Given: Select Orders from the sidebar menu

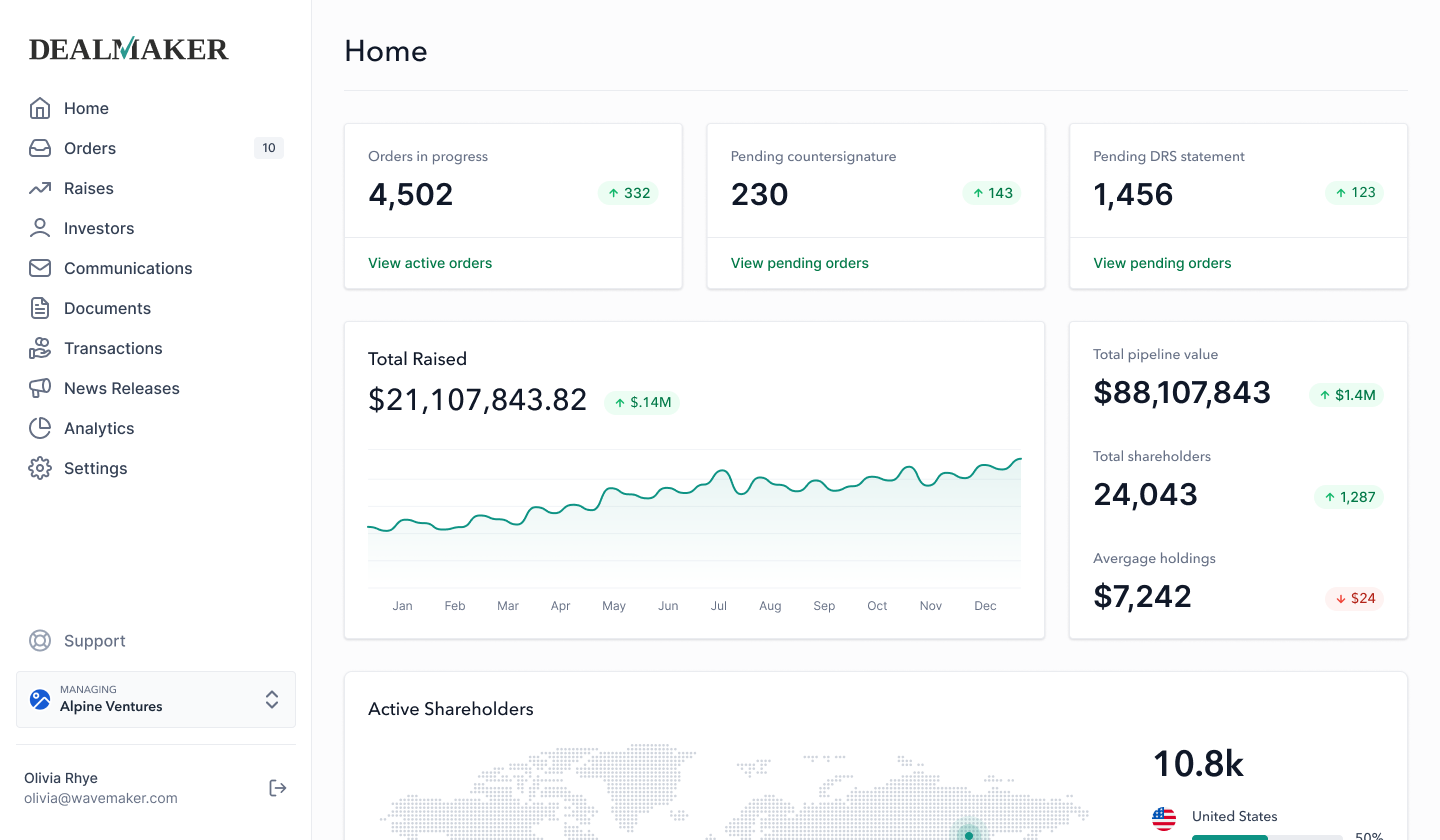Looking at the screenshot, I should (x=91, y=148).
